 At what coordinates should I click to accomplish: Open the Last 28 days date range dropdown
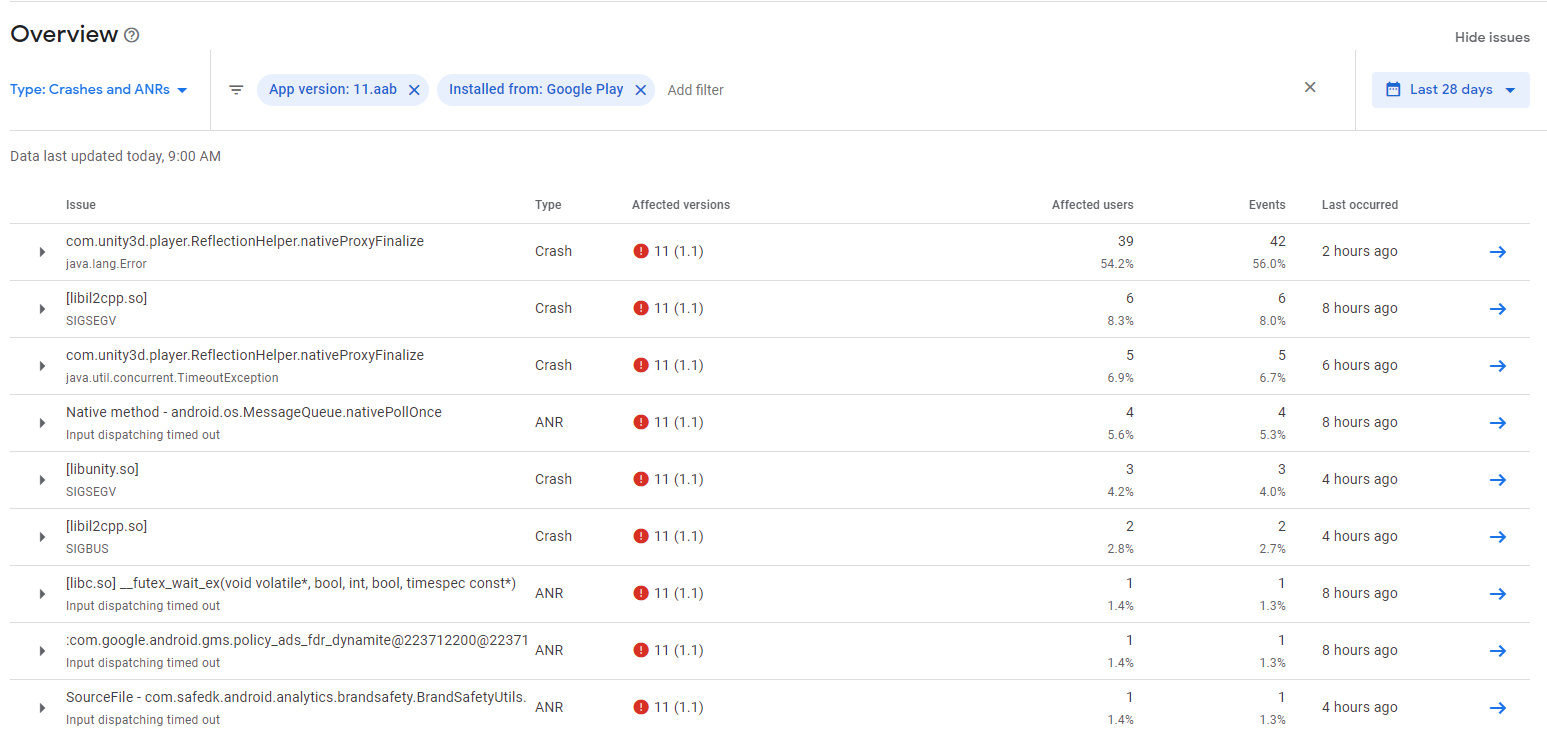(x=1450, y=90)
